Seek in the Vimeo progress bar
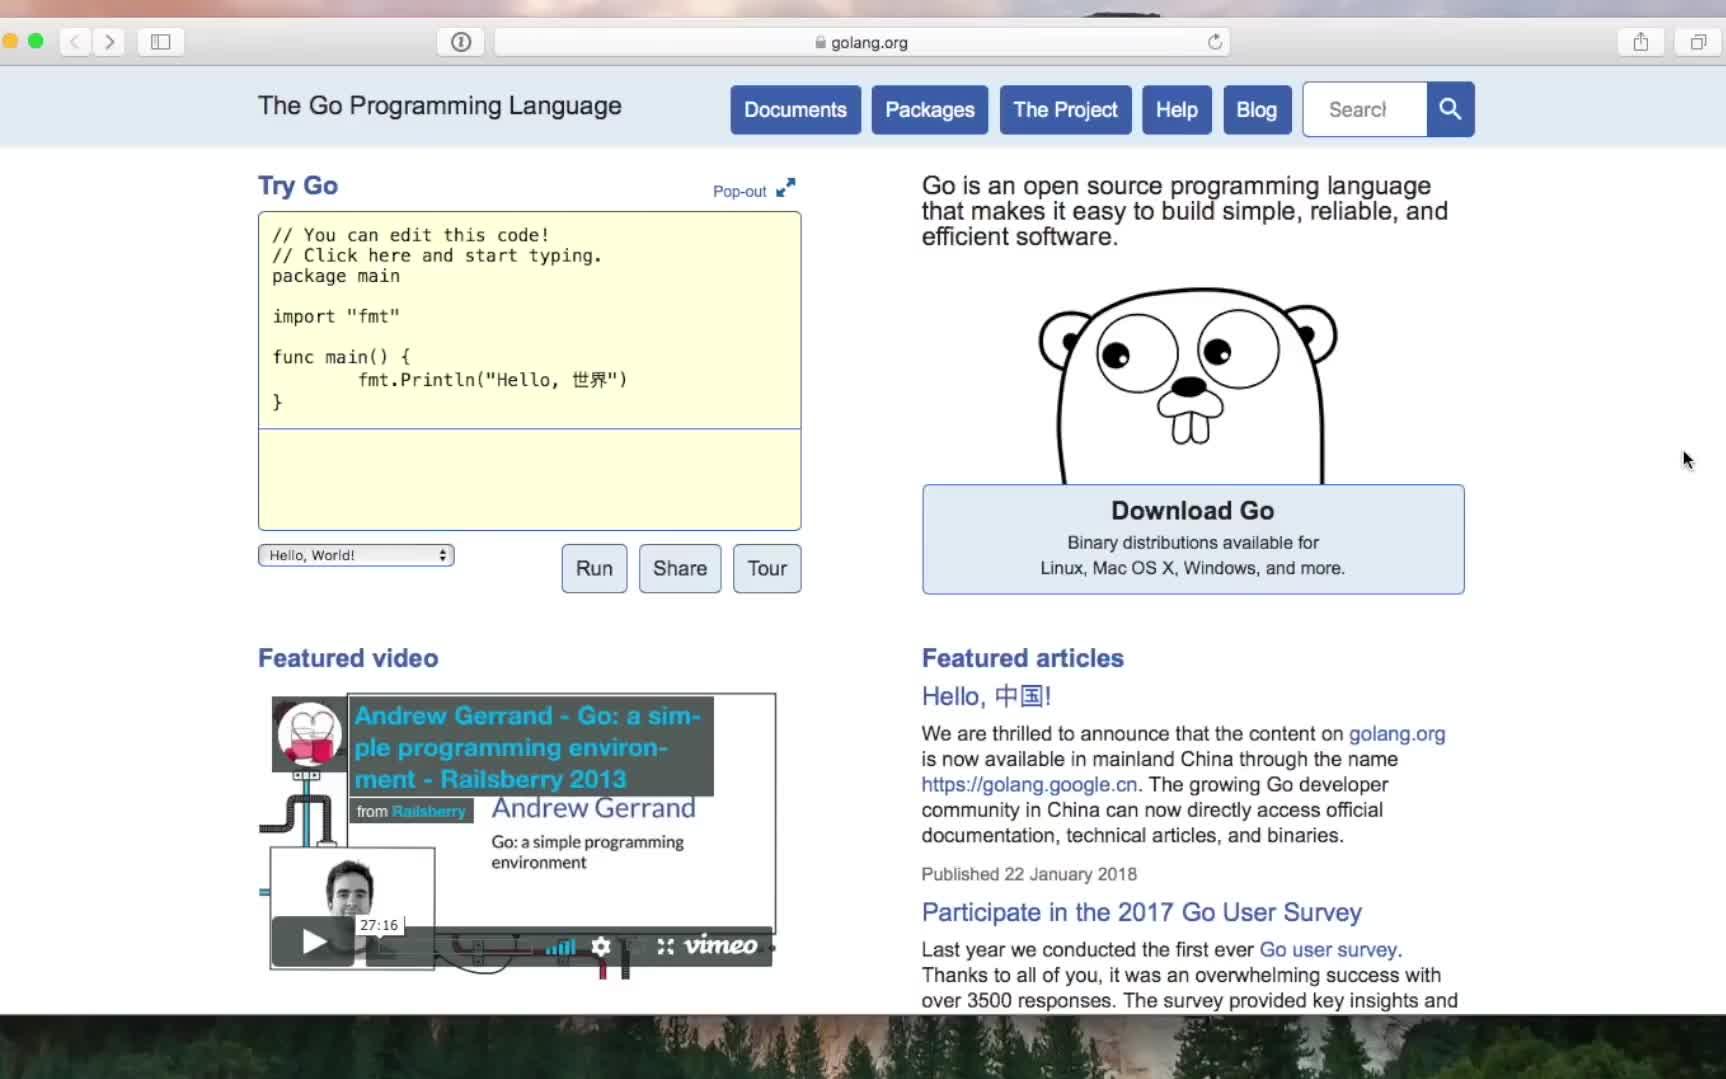Viewport: 1726px width, 1079px height. 455,946
